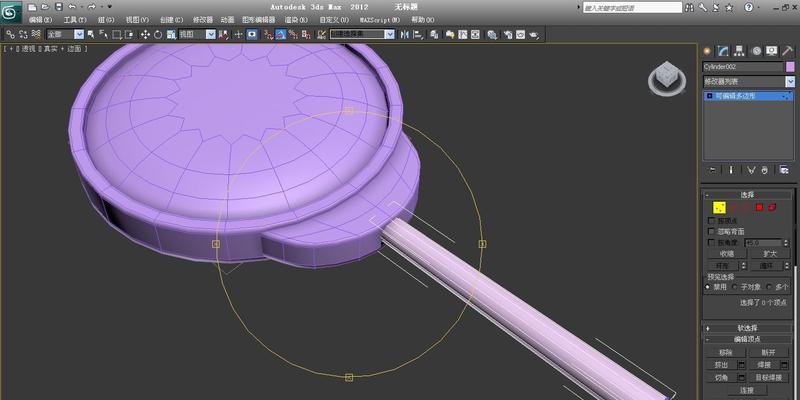Viewport: 800px width, 400px height.
Task: Switch to the Utilities hammer tab
Action: [788, 51]
